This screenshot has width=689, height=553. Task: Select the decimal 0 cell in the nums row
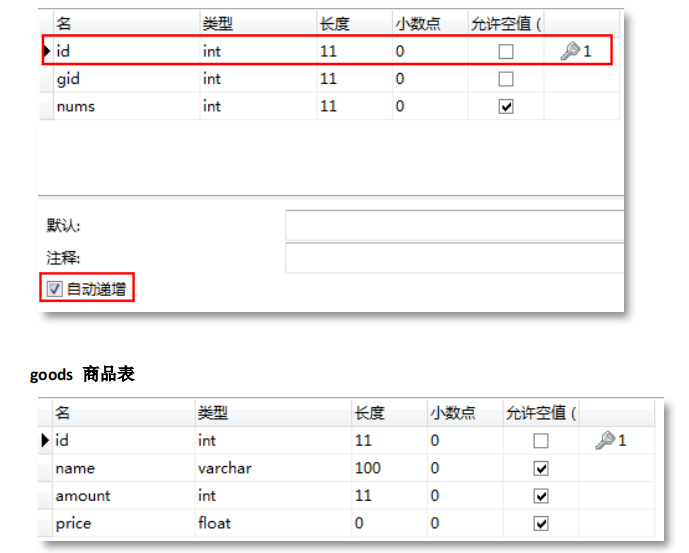pos(430,106)
